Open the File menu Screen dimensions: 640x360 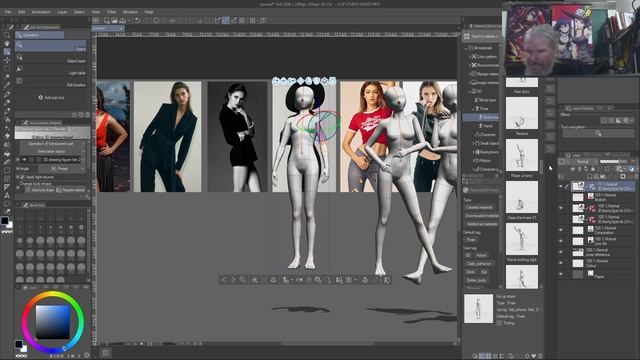8,12
